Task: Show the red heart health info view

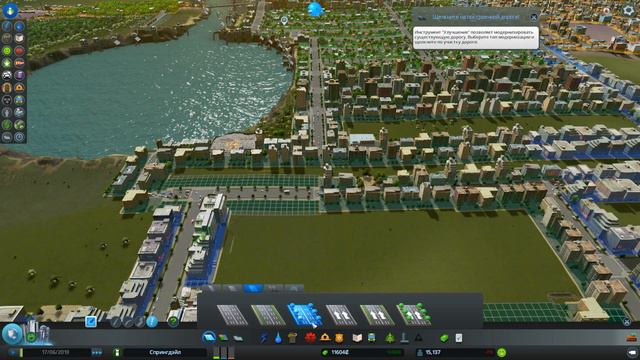Action: click(19, 51)
